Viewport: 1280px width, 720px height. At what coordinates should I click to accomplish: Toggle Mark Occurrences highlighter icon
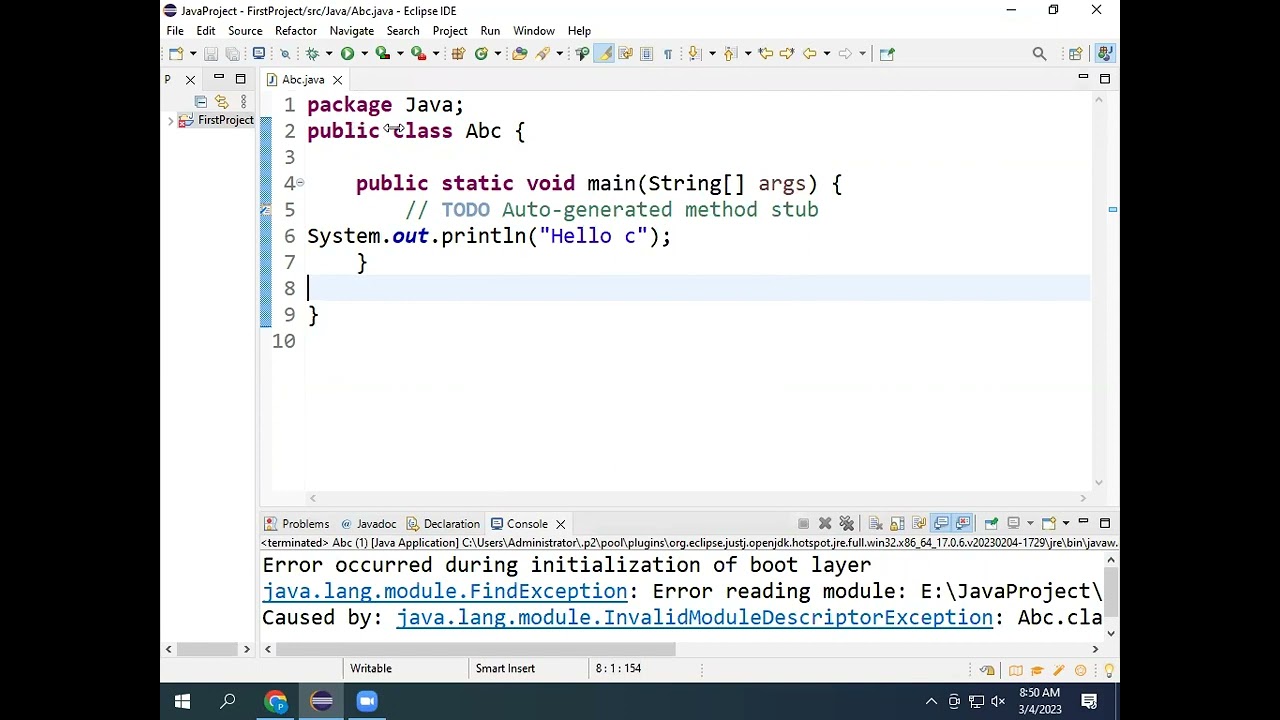(604, 54)
